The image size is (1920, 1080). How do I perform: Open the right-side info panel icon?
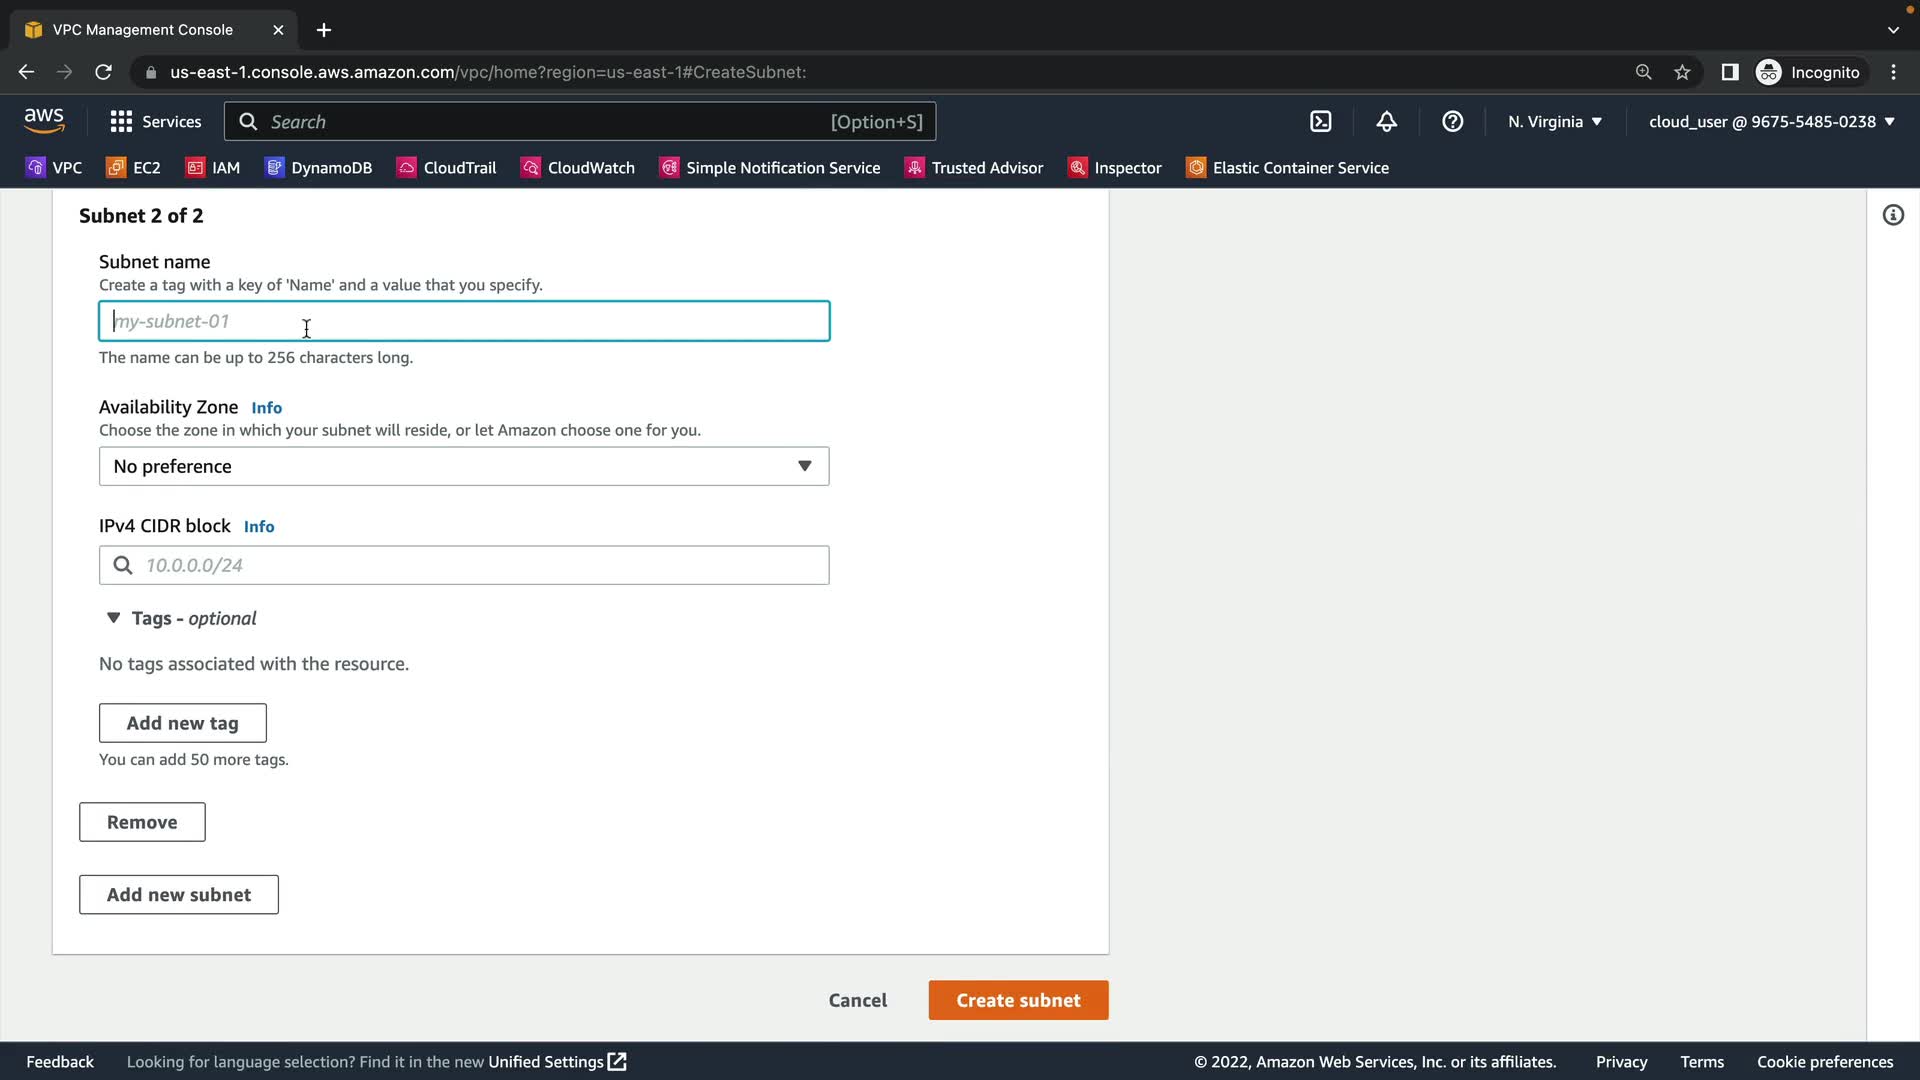(x=1893, y=215)
